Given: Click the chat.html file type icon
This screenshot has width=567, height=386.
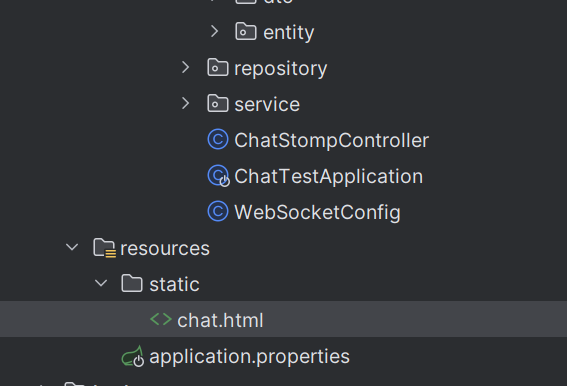Looking at the screenshot, I should pos(161,319).
